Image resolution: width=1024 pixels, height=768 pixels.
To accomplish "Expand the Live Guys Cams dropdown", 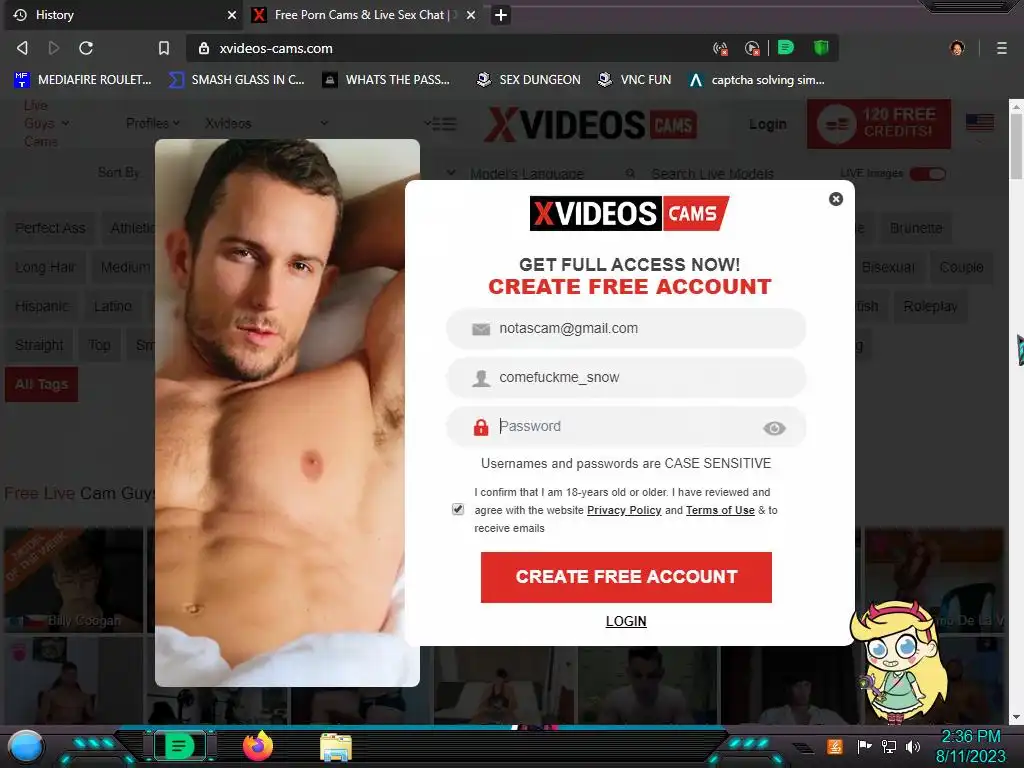I will point(46,123).
